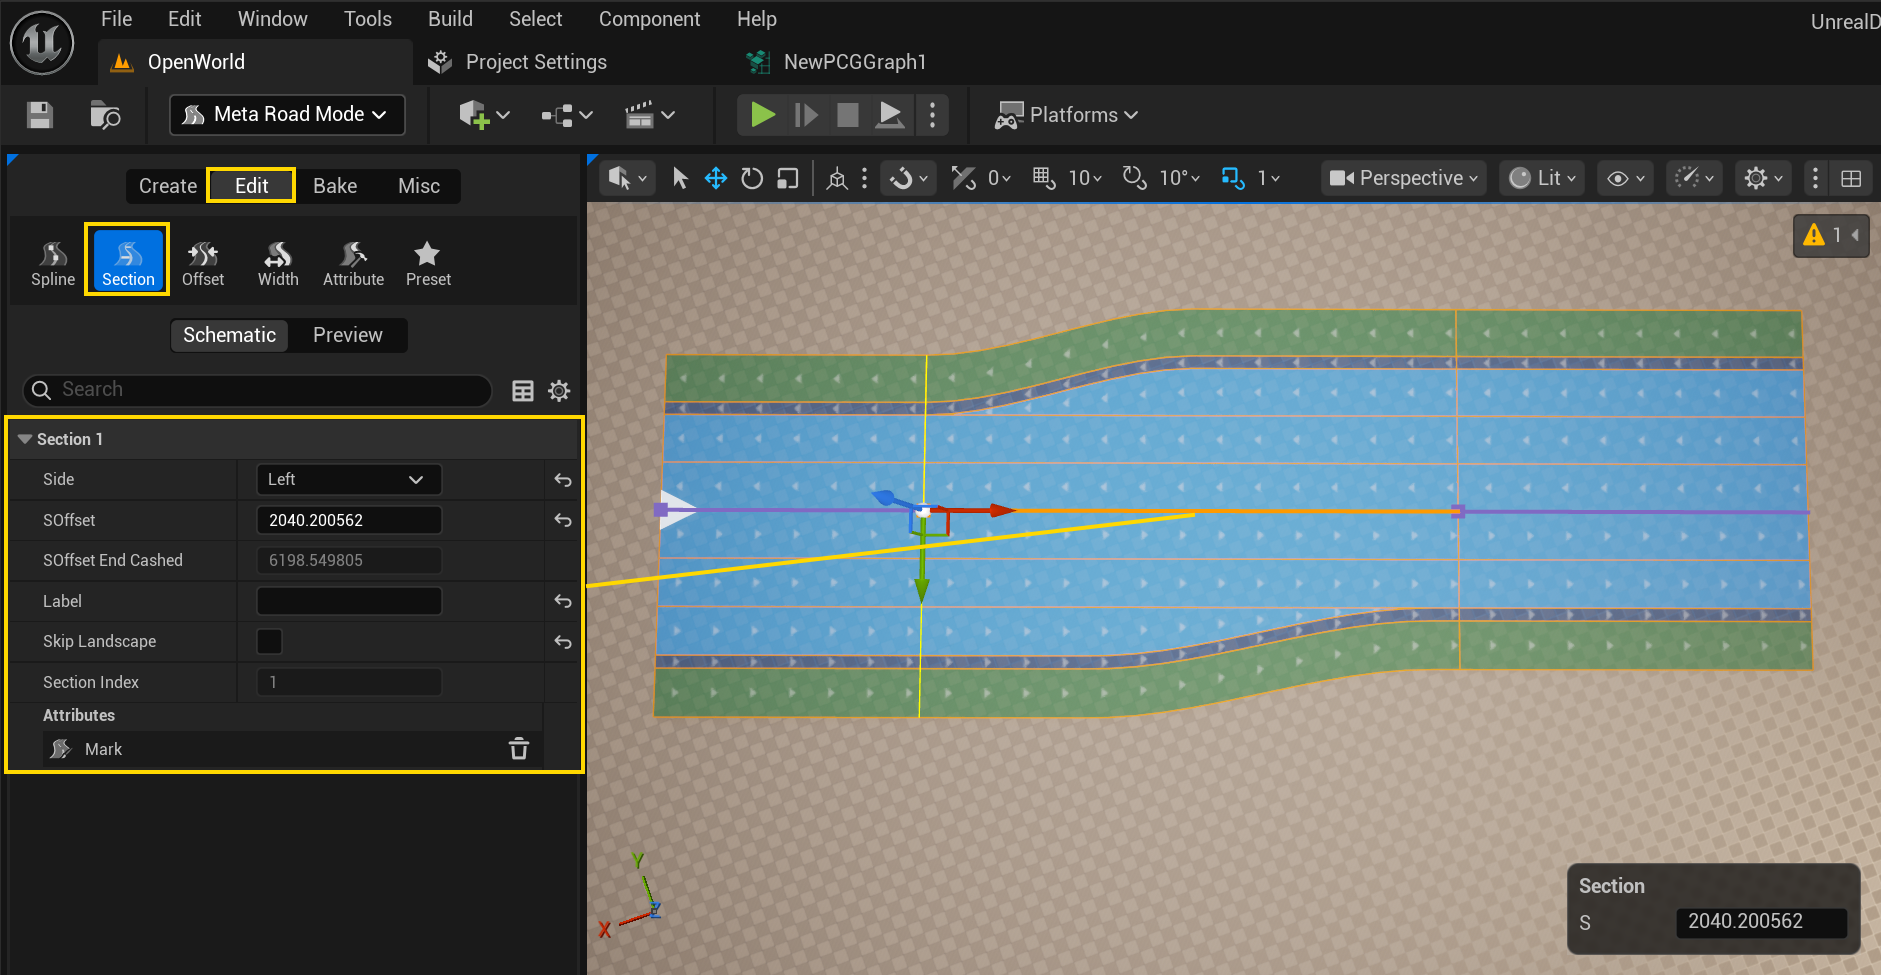
Task: Select the Spline edit tool
Action: 53,263
